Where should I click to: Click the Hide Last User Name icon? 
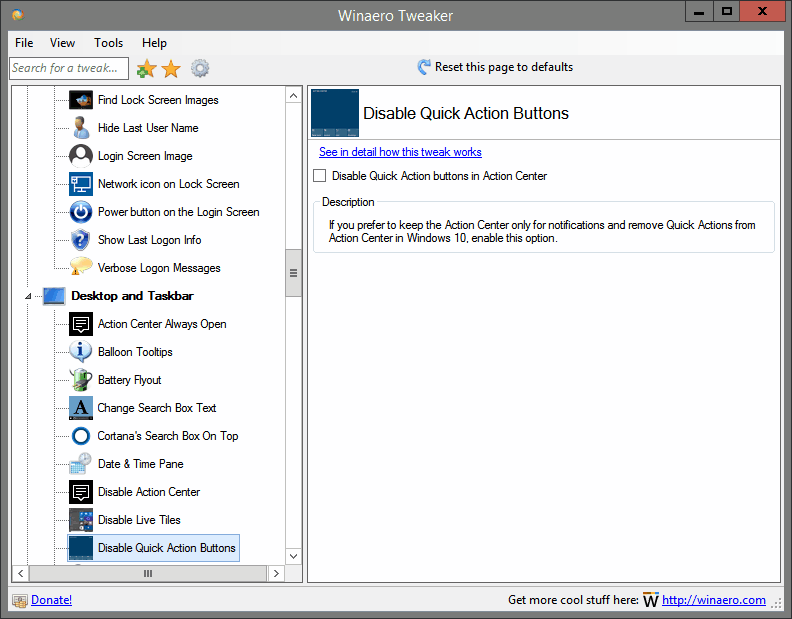click(x=81, y=128)
